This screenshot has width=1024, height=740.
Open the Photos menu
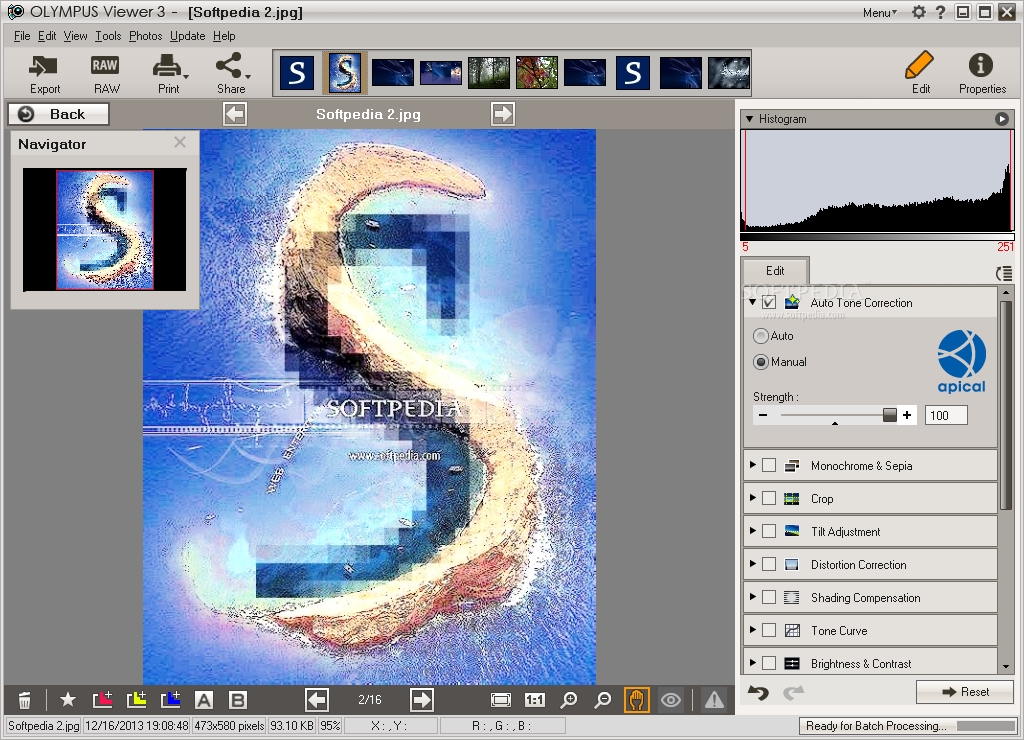145,36
